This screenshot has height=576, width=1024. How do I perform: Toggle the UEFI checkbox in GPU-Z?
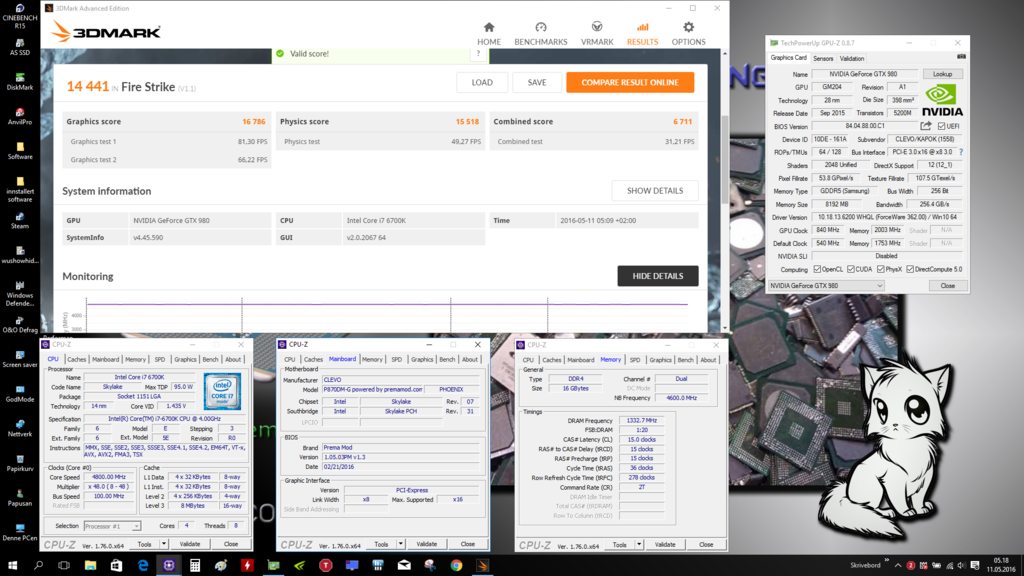point(941,126)
